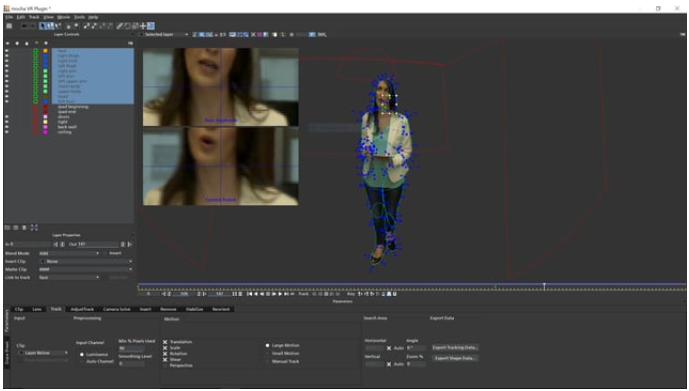This screenshot has height=391, width=689.
Task: Open the Insert Clip dropdown
Action: [x=87, y=261]
